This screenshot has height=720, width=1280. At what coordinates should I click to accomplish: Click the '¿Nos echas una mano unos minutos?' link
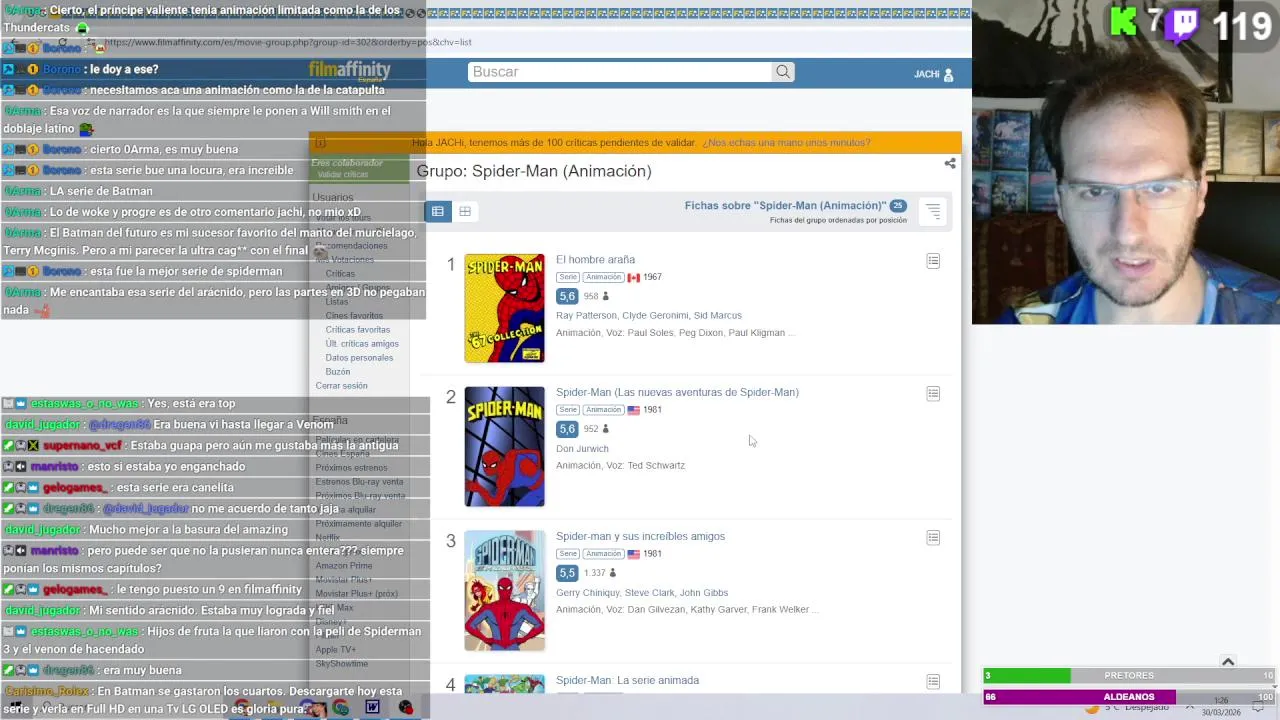click(786, 143)
